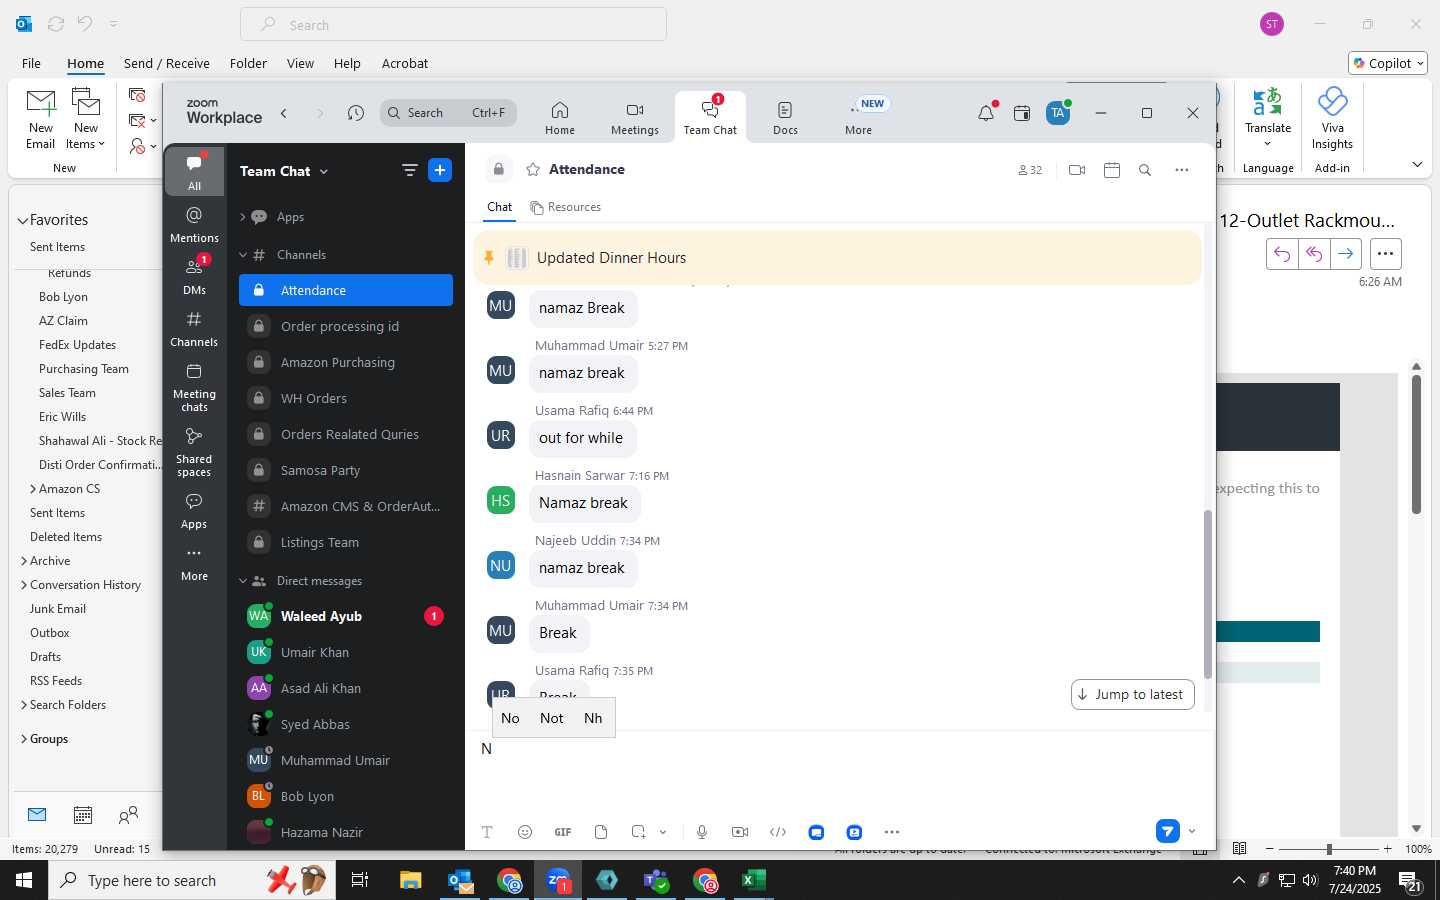Create New Email in Outlook
This screenshot has height=900, width=1440.
[x=41, y=119]
